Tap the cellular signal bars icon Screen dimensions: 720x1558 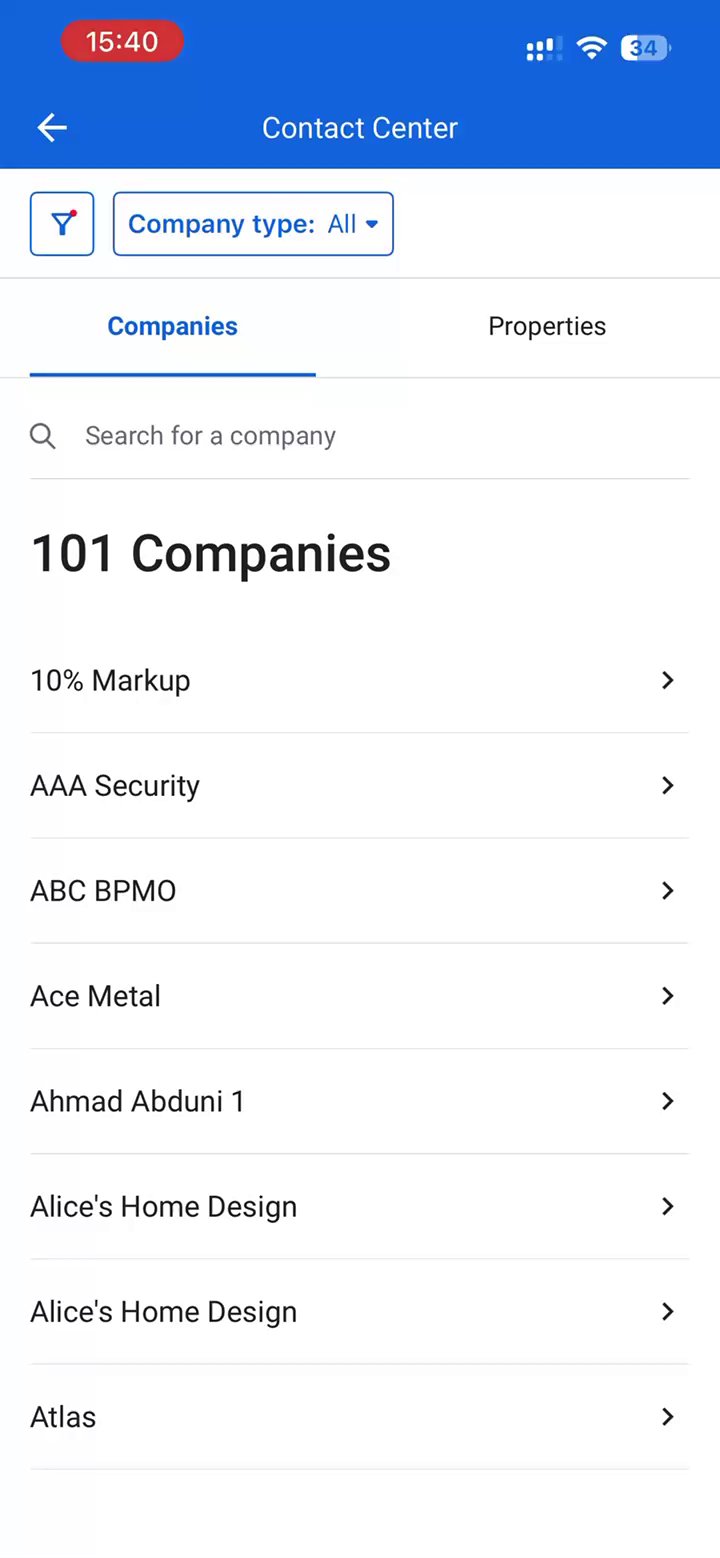tap(543, 49)
